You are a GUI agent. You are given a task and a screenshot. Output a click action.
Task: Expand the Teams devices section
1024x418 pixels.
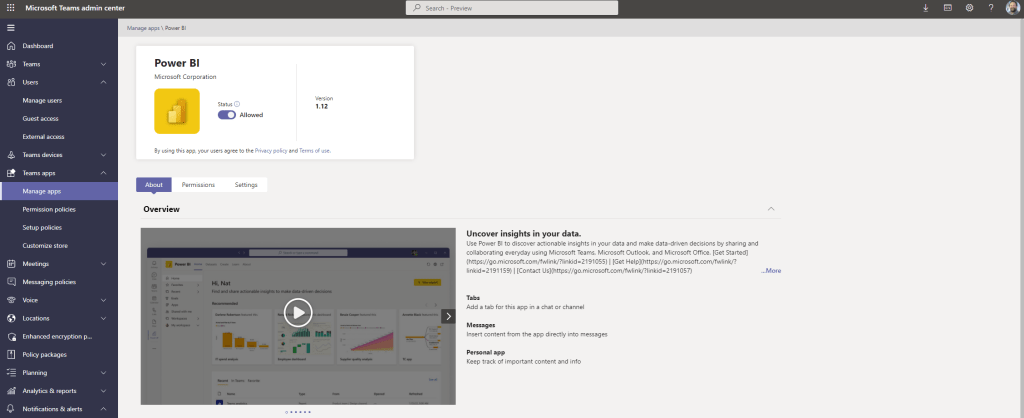coord(104,155)
